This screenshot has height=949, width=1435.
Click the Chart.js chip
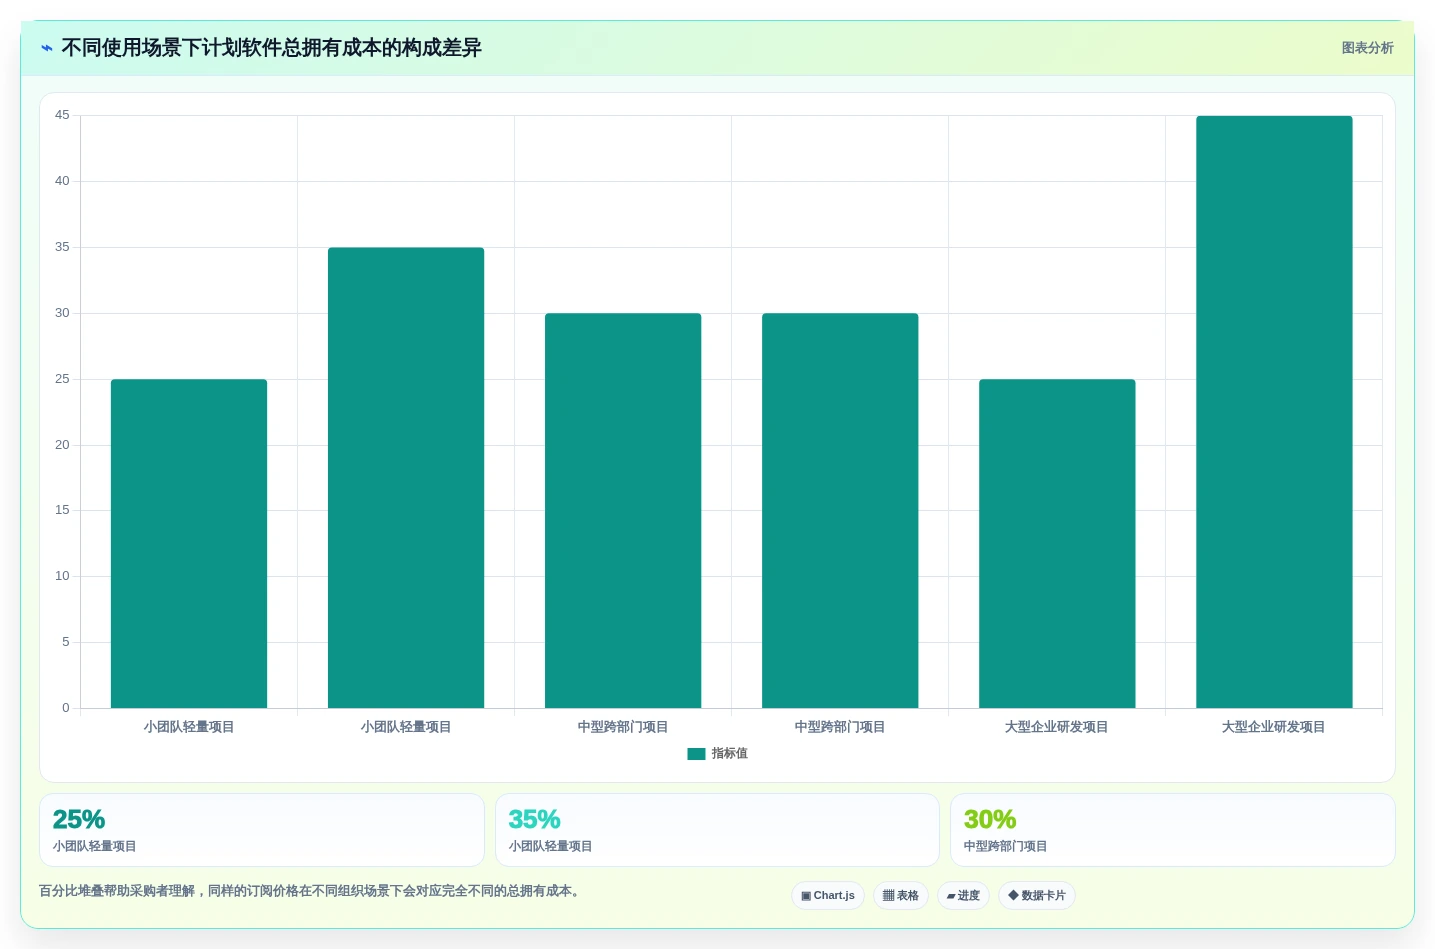828,896
